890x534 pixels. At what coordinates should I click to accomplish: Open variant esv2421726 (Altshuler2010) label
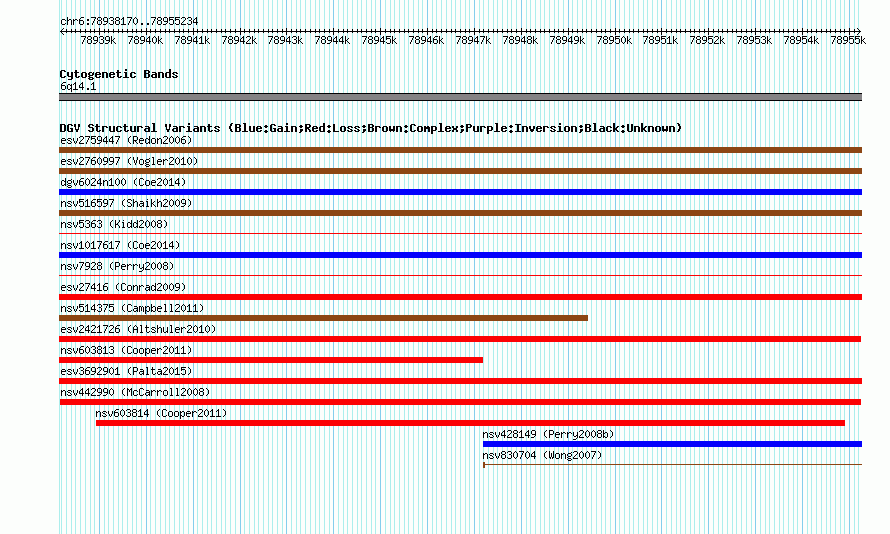coord(138,329)
